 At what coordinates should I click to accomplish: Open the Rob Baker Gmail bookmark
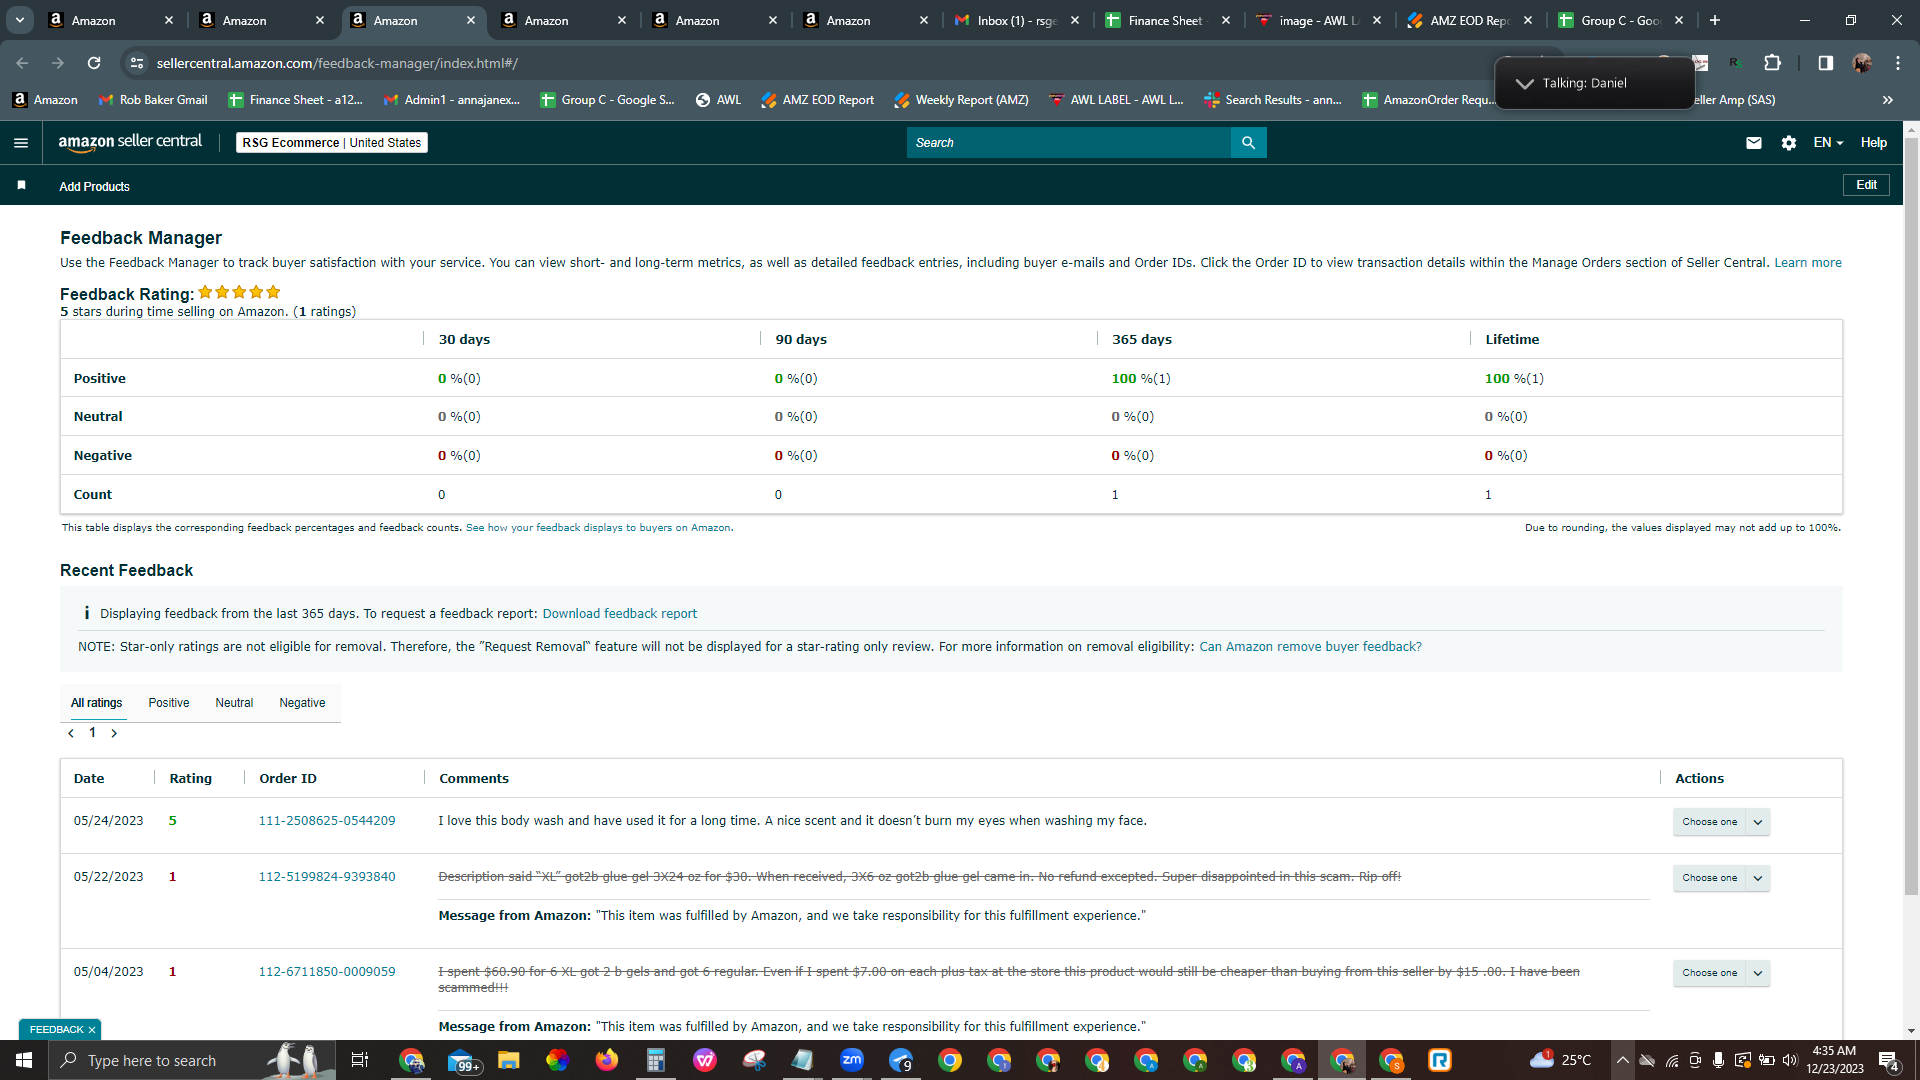pyautogui.click(x=153, y=100)
